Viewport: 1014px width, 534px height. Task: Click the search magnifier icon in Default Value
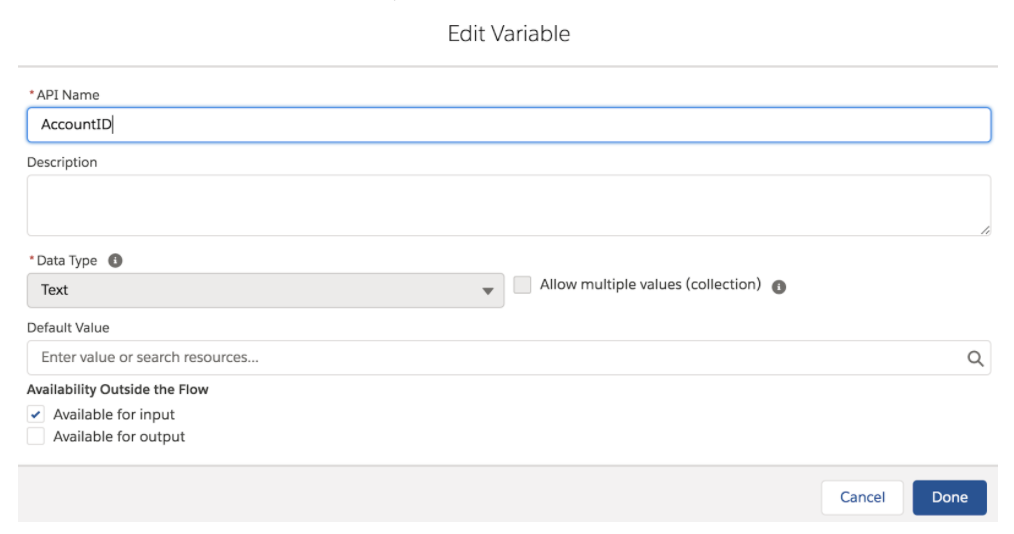pyautogui.click(x=975, y=358)
